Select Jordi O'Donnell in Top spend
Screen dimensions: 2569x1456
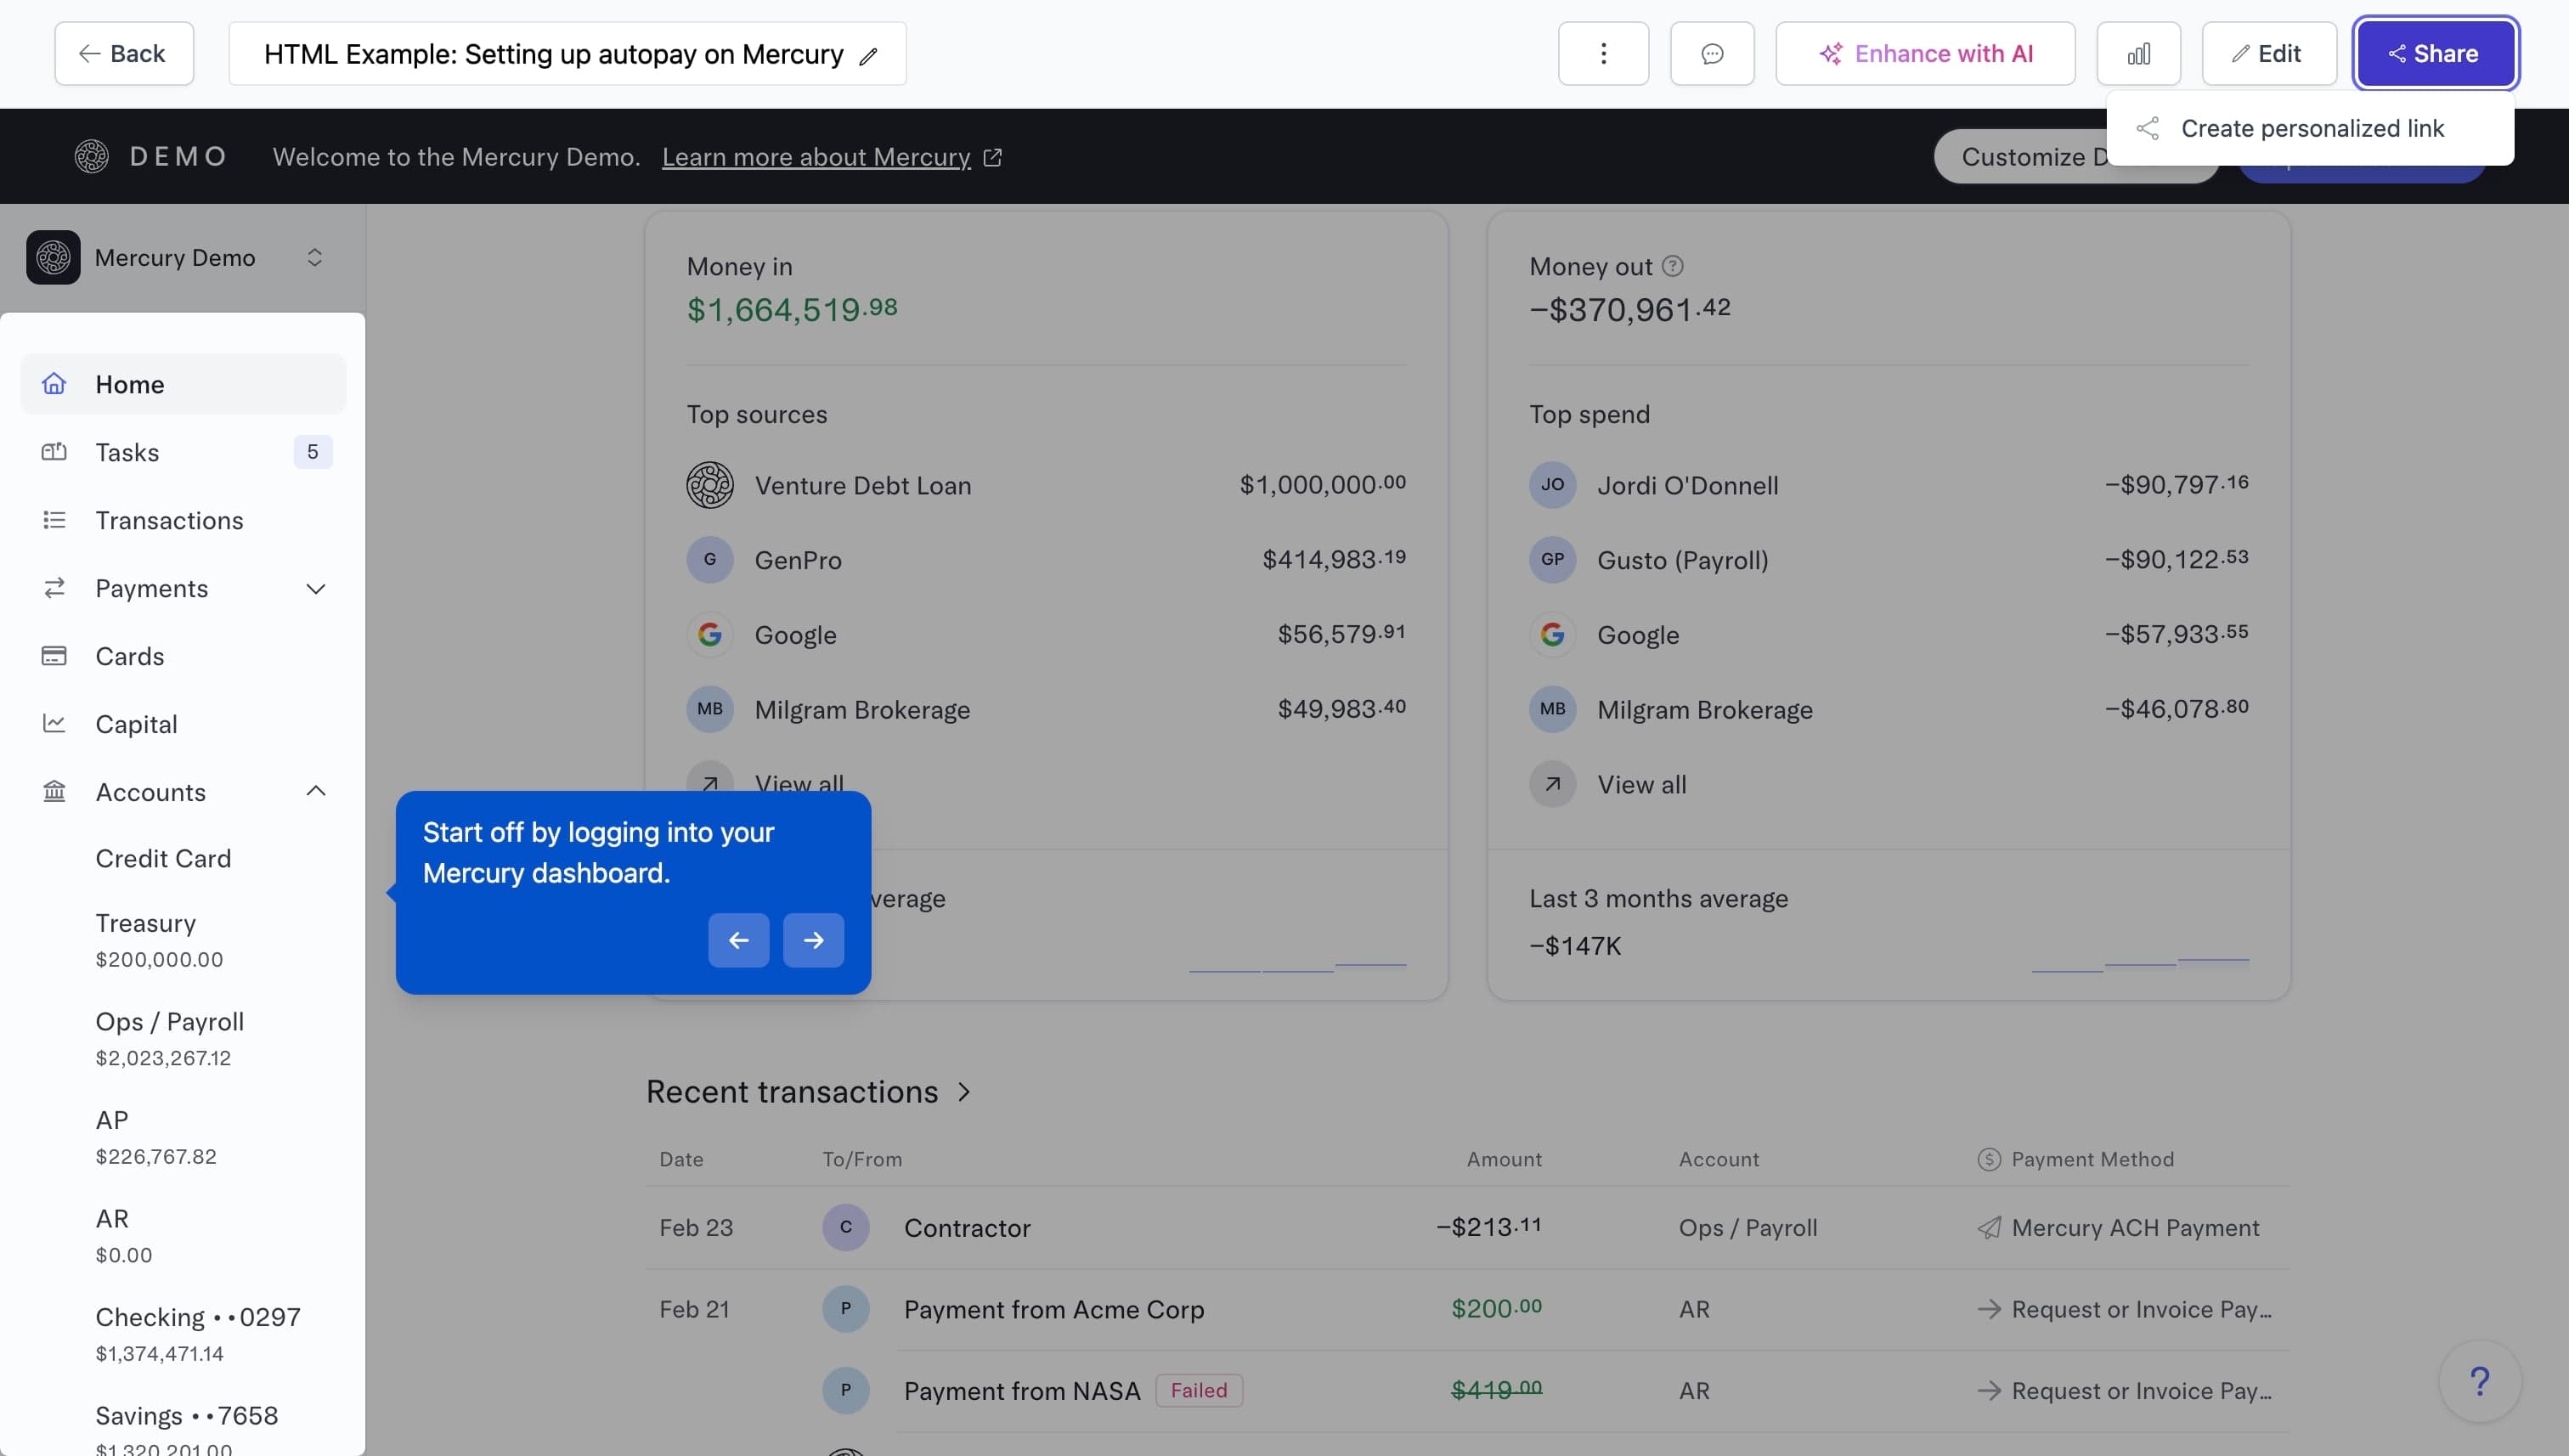1889,485
